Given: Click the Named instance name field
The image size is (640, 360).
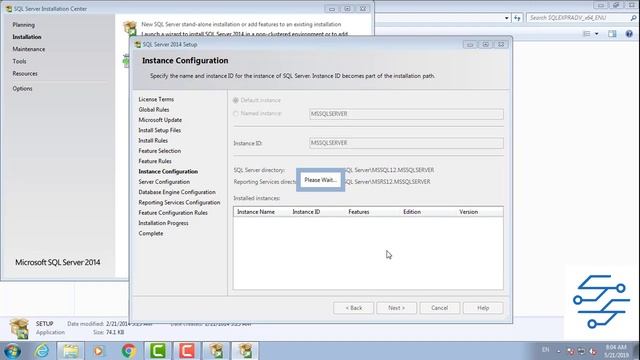Looking at the screenshot, I should click(406, 114).
